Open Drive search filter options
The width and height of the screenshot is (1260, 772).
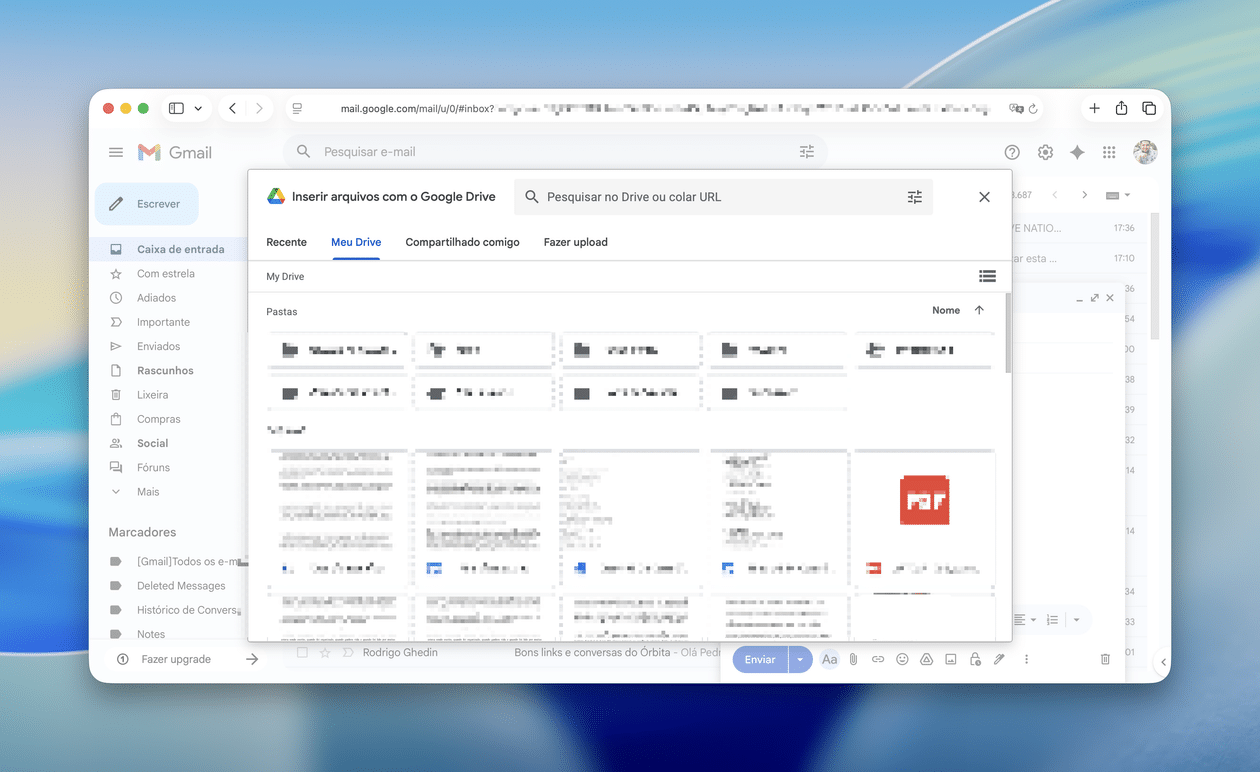914,197
